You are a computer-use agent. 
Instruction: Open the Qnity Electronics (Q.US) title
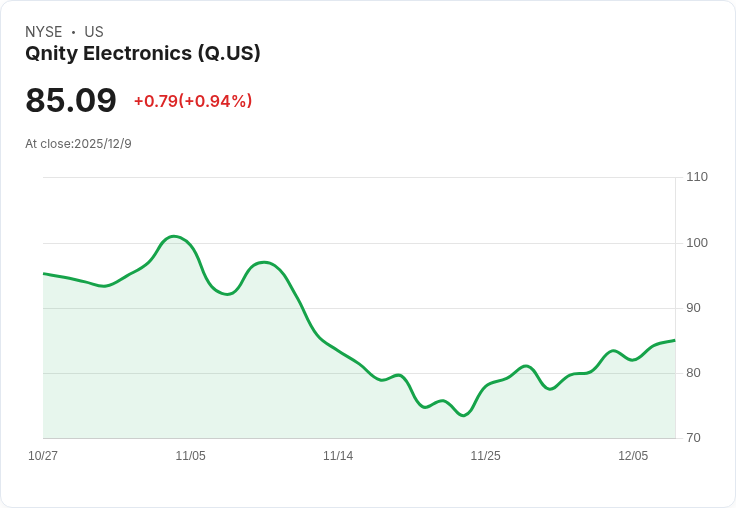(143, 53)
